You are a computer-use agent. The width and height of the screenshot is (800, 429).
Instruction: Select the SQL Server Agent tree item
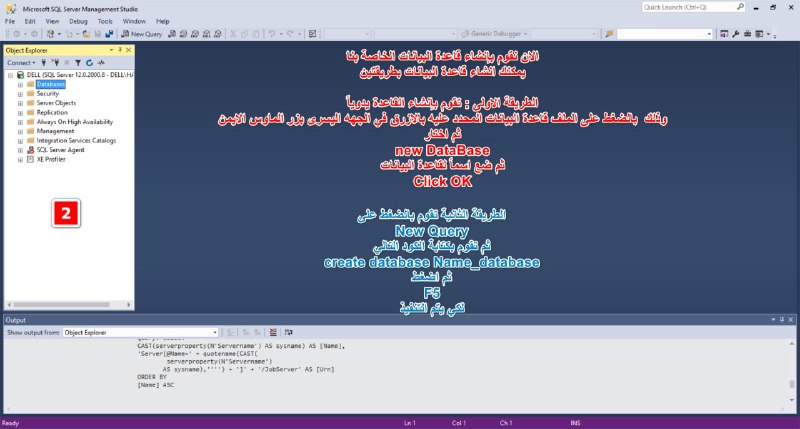60,150
